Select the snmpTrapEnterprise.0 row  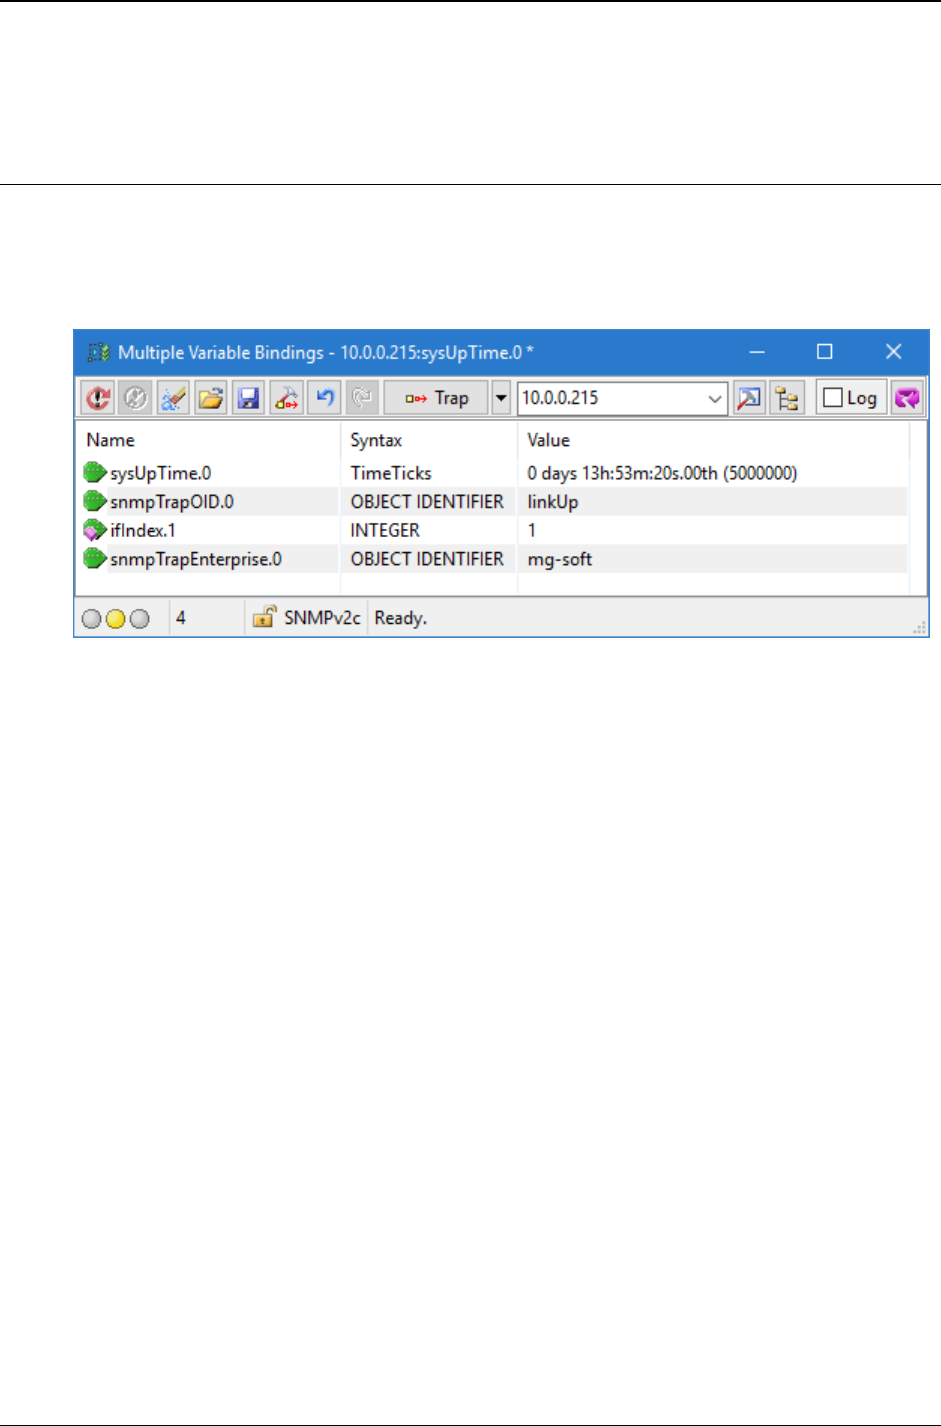[493, 559]
